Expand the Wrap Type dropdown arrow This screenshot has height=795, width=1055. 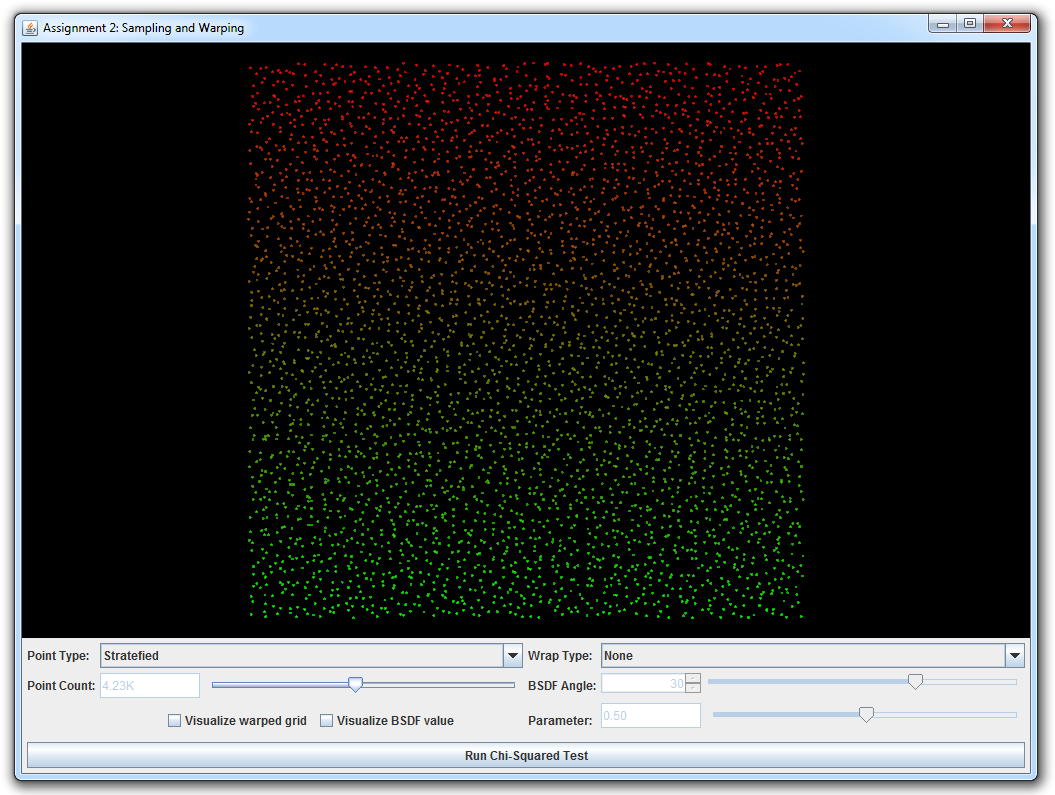click(1015, 656)
